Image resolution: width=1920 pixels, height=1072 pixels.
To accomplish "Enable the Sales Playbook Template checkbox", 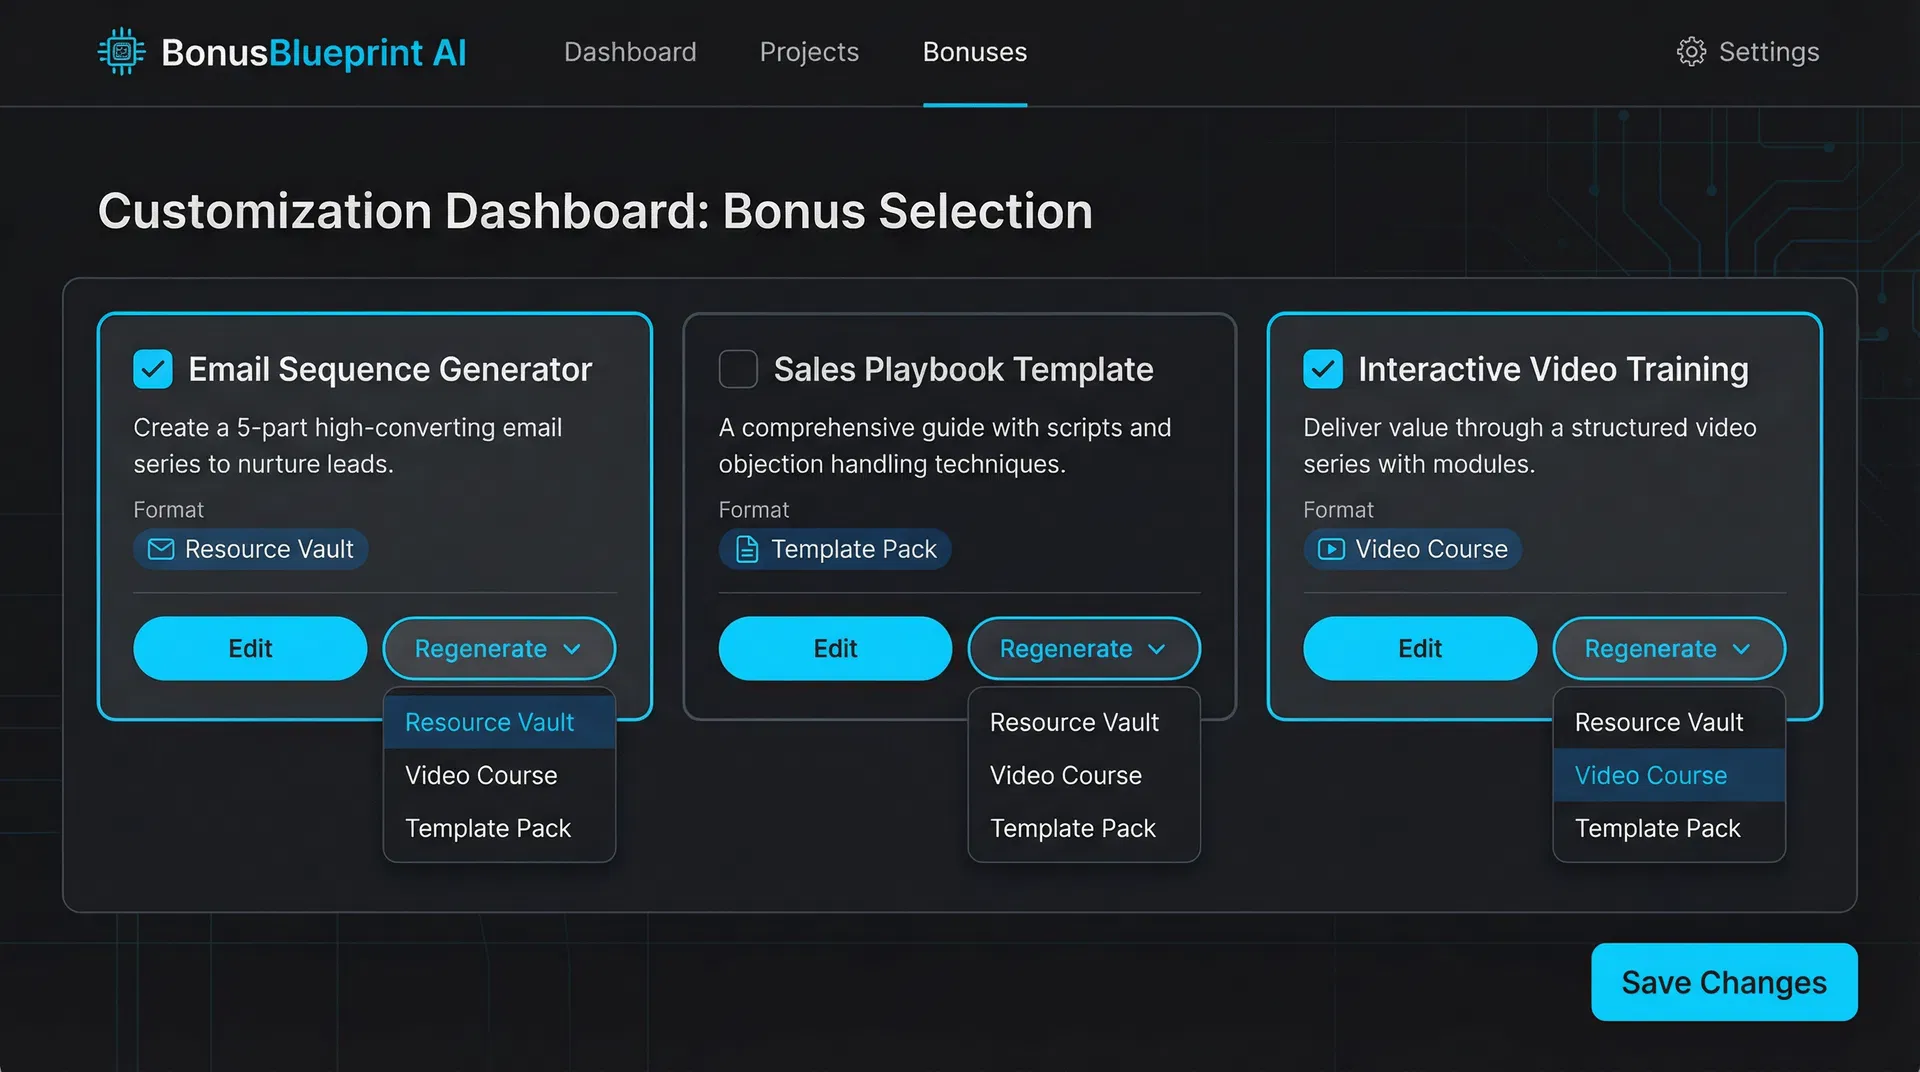I will [x=737, y=369].
